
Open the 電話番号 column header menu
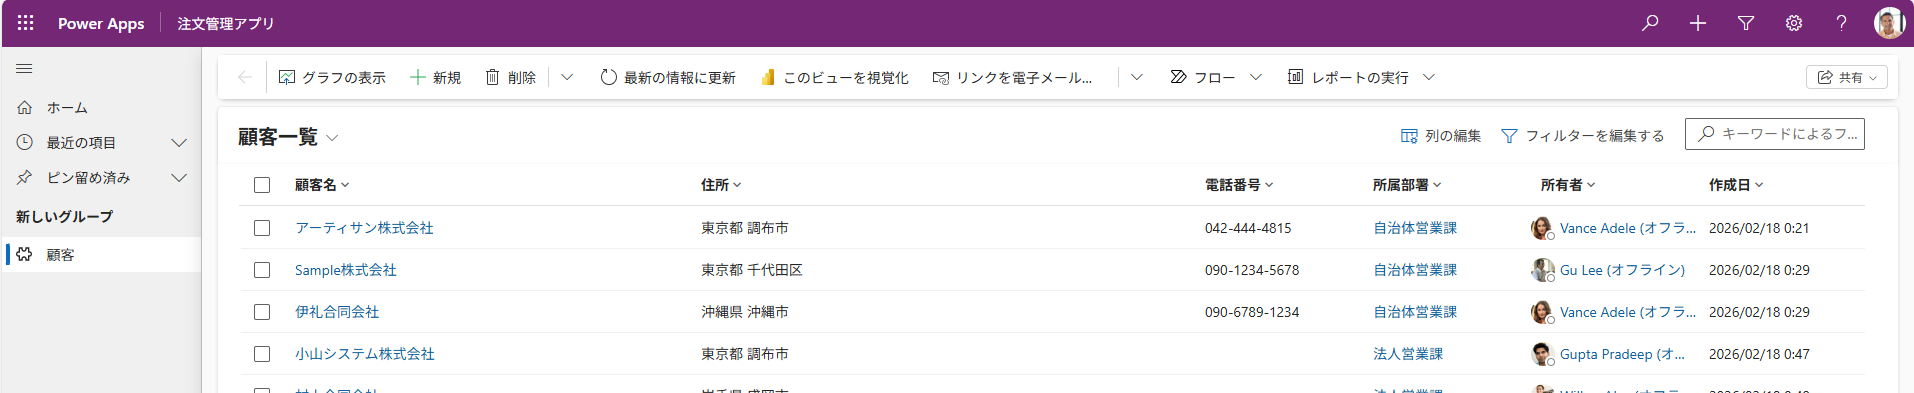1239,185
